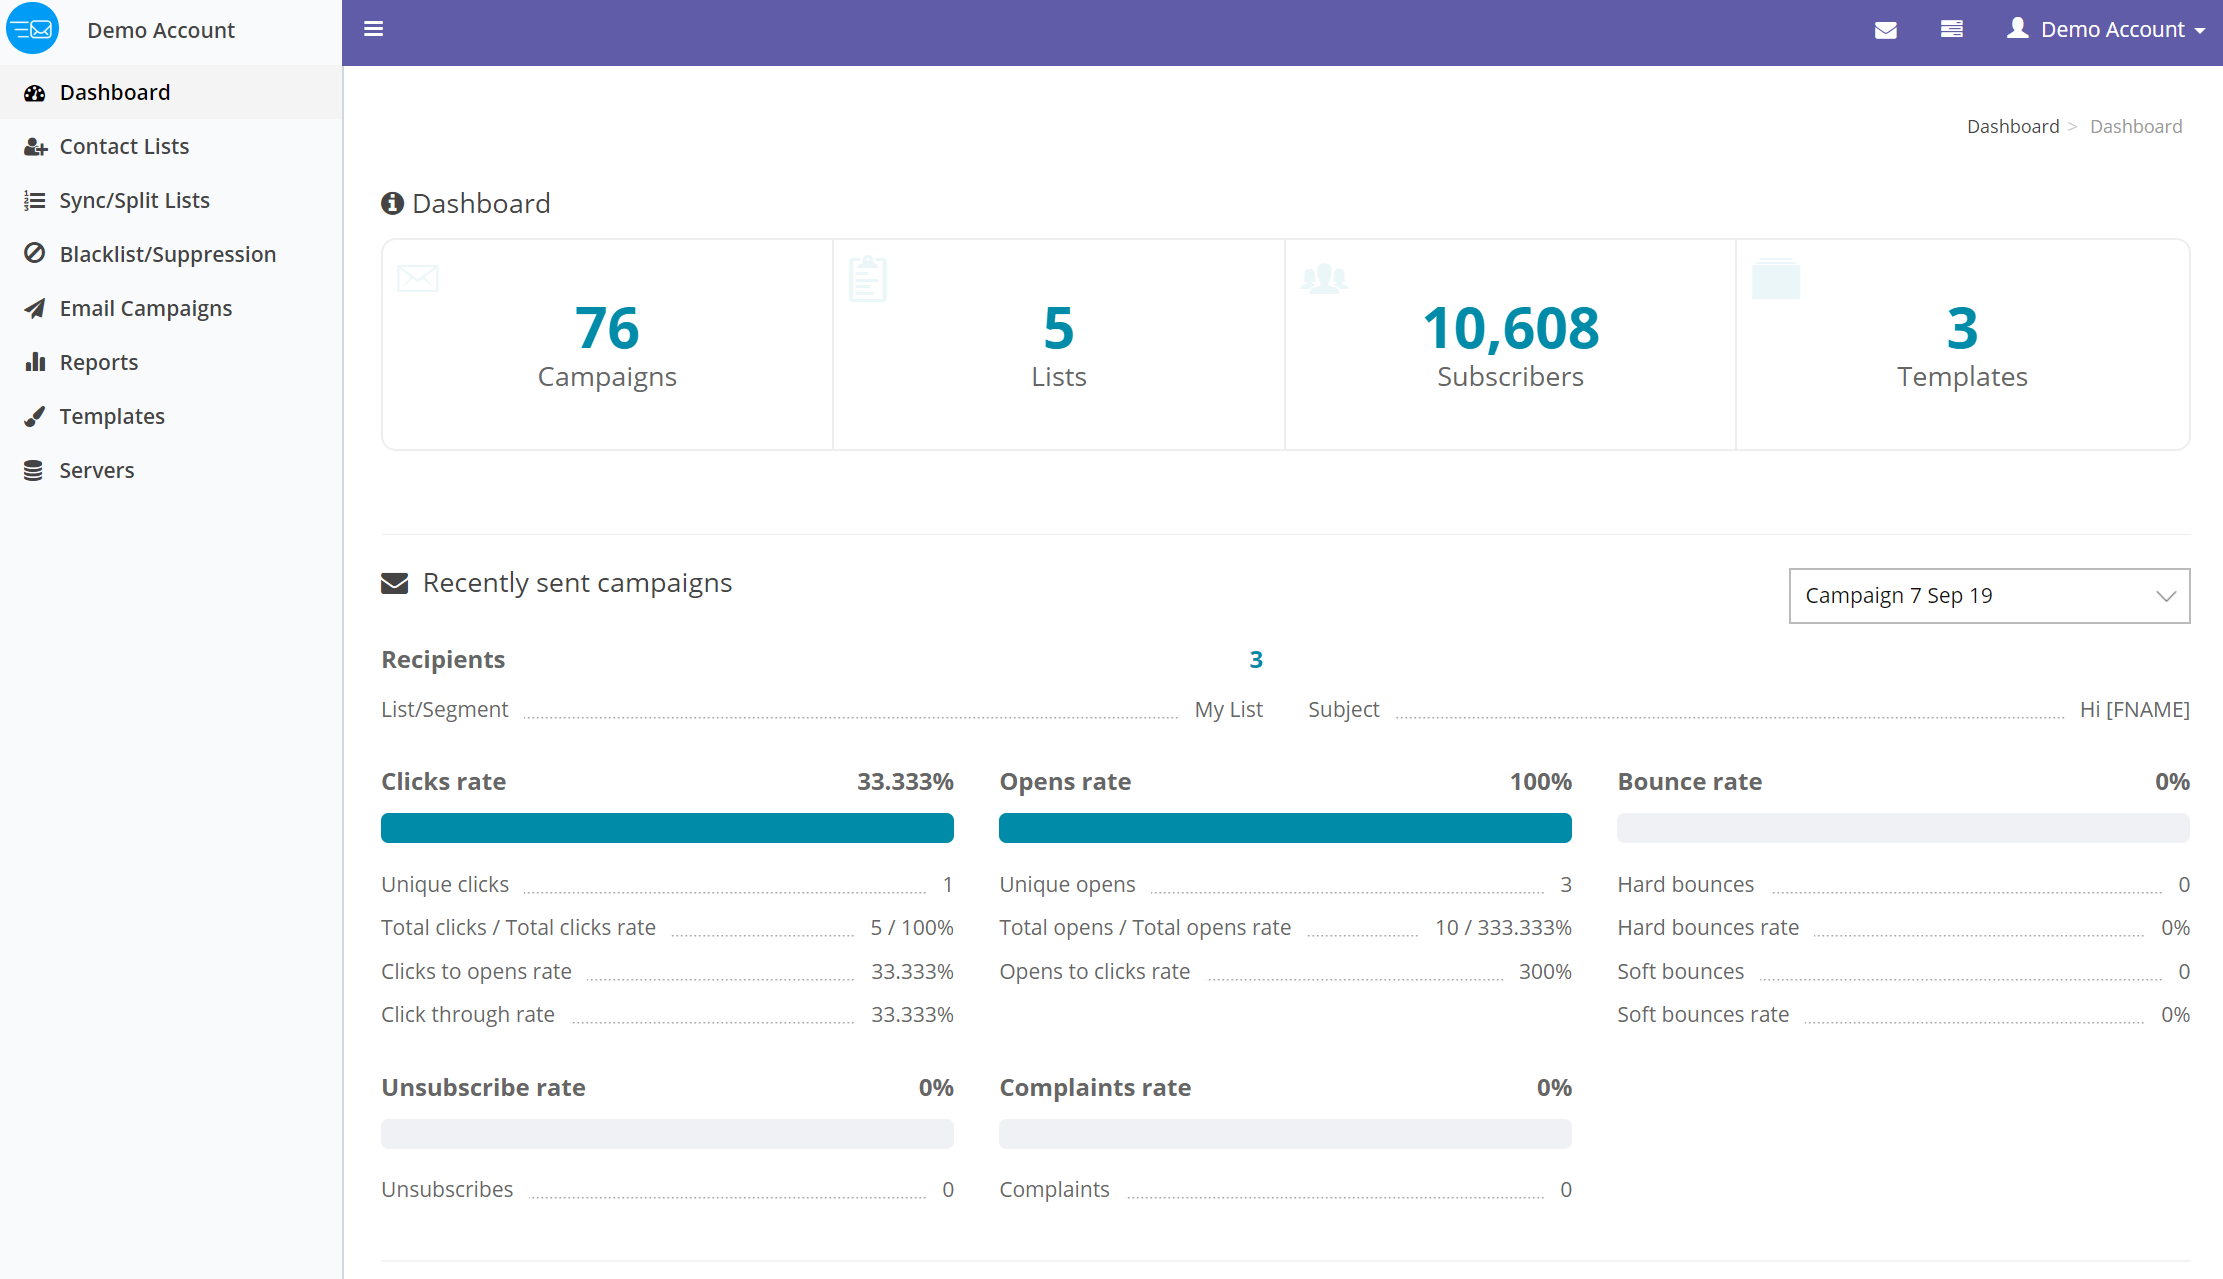Click the Dashboard gauge icon in sidebar
Viewport: 2223px width, 1279px height.
[x=35, y=93]
